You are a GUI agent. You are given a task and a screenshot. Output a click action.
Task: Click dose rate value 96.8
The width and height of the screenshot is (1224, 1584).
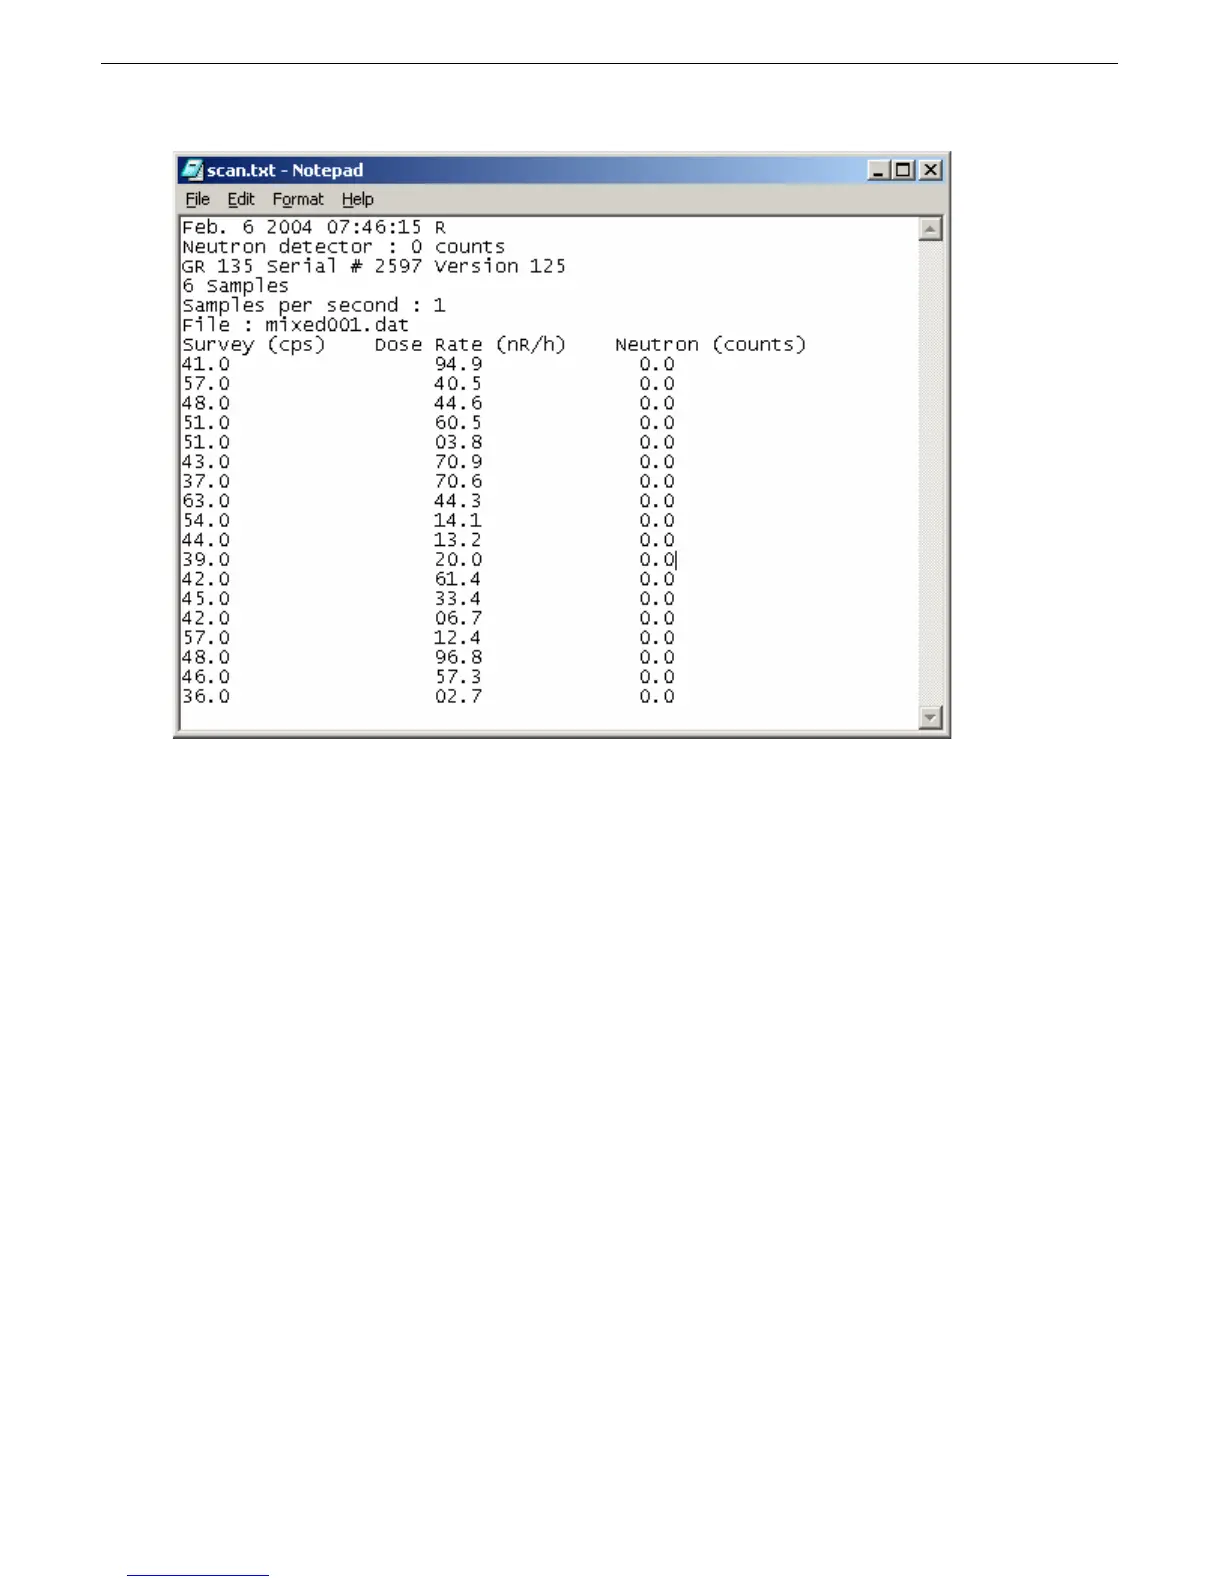[458, 657]
